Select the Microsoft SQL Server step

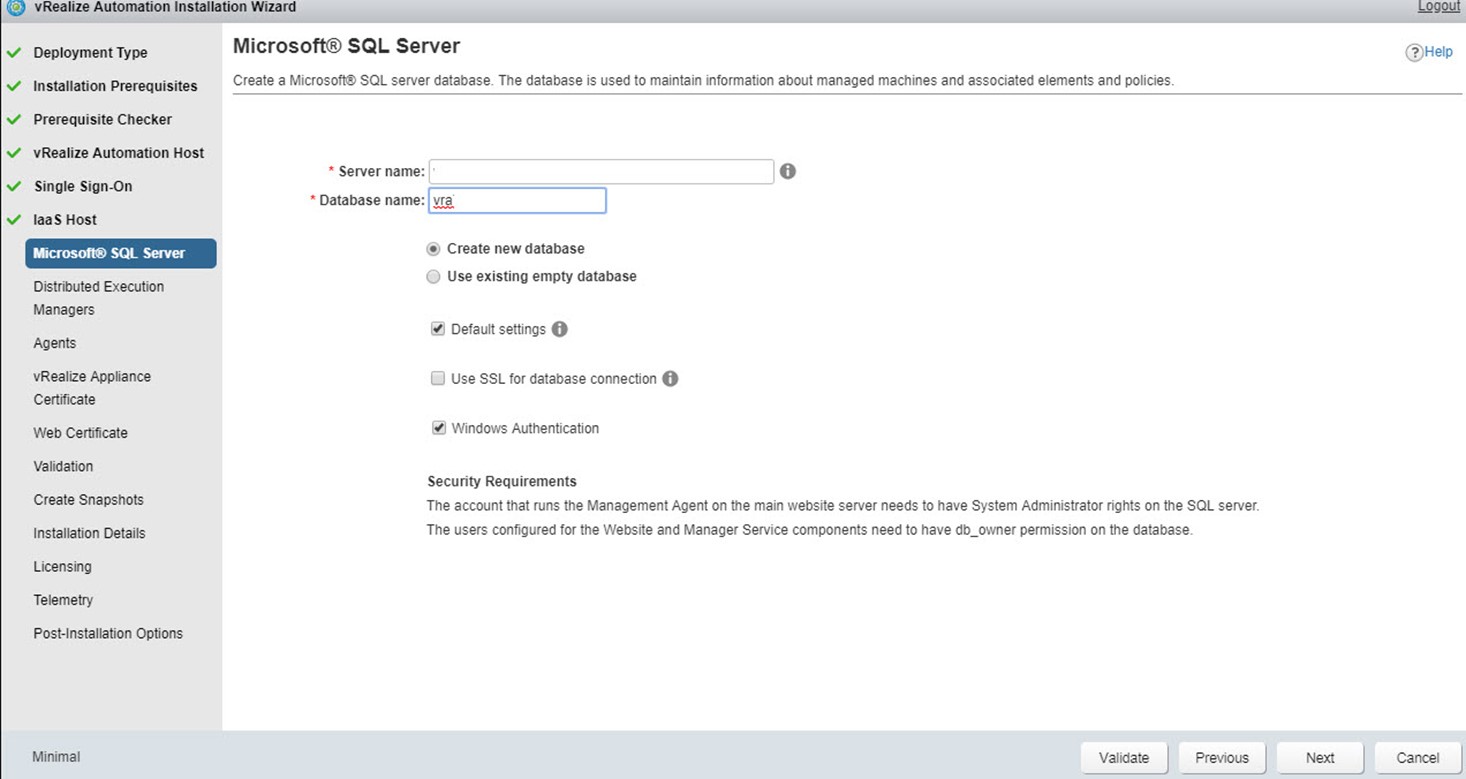121,253
